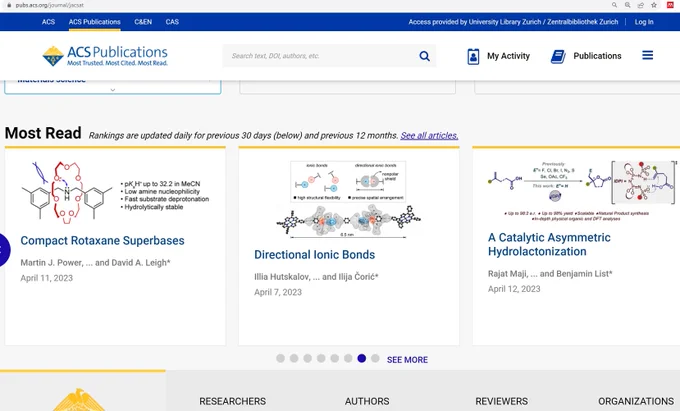The width and height of the screenshot is (680, 411).
Task: Click the See all articles link
Action: point(429,136)
